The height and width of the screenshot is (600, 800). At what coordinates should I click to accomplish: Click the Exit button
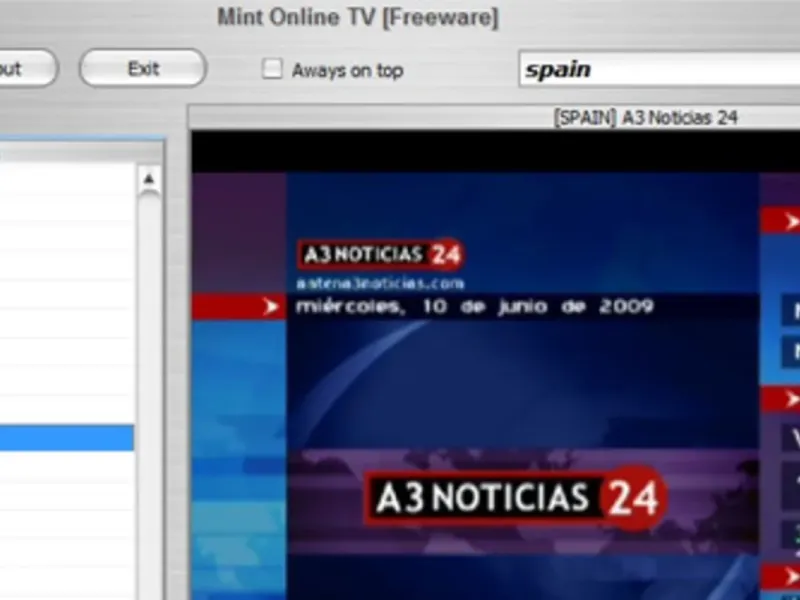(143, 68)
